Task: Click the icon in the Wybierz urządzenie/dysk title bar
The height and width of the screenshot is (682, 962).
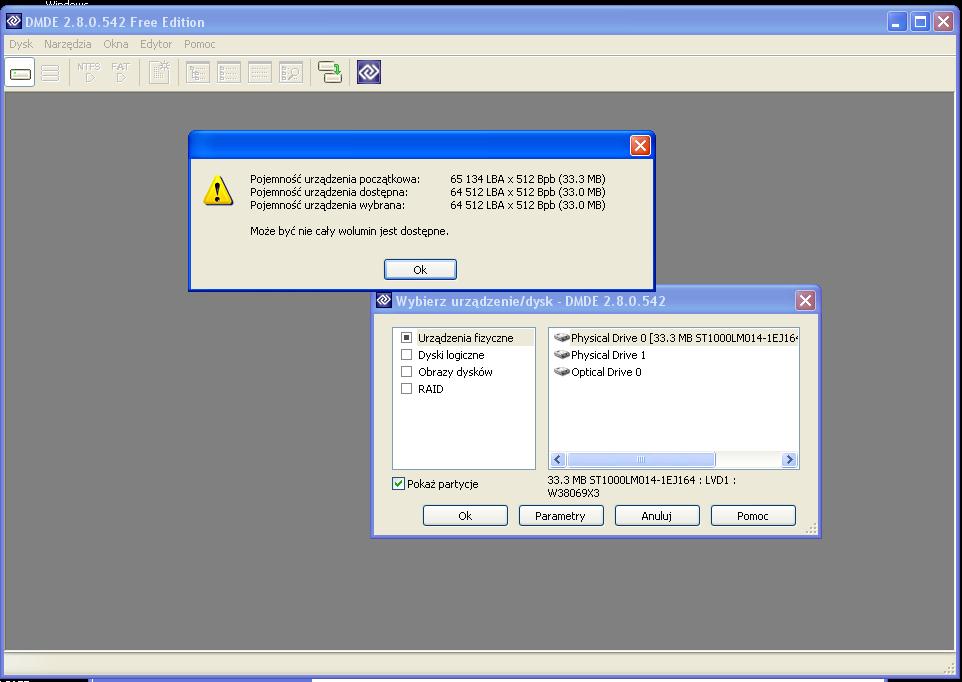Action: (384, 300)
